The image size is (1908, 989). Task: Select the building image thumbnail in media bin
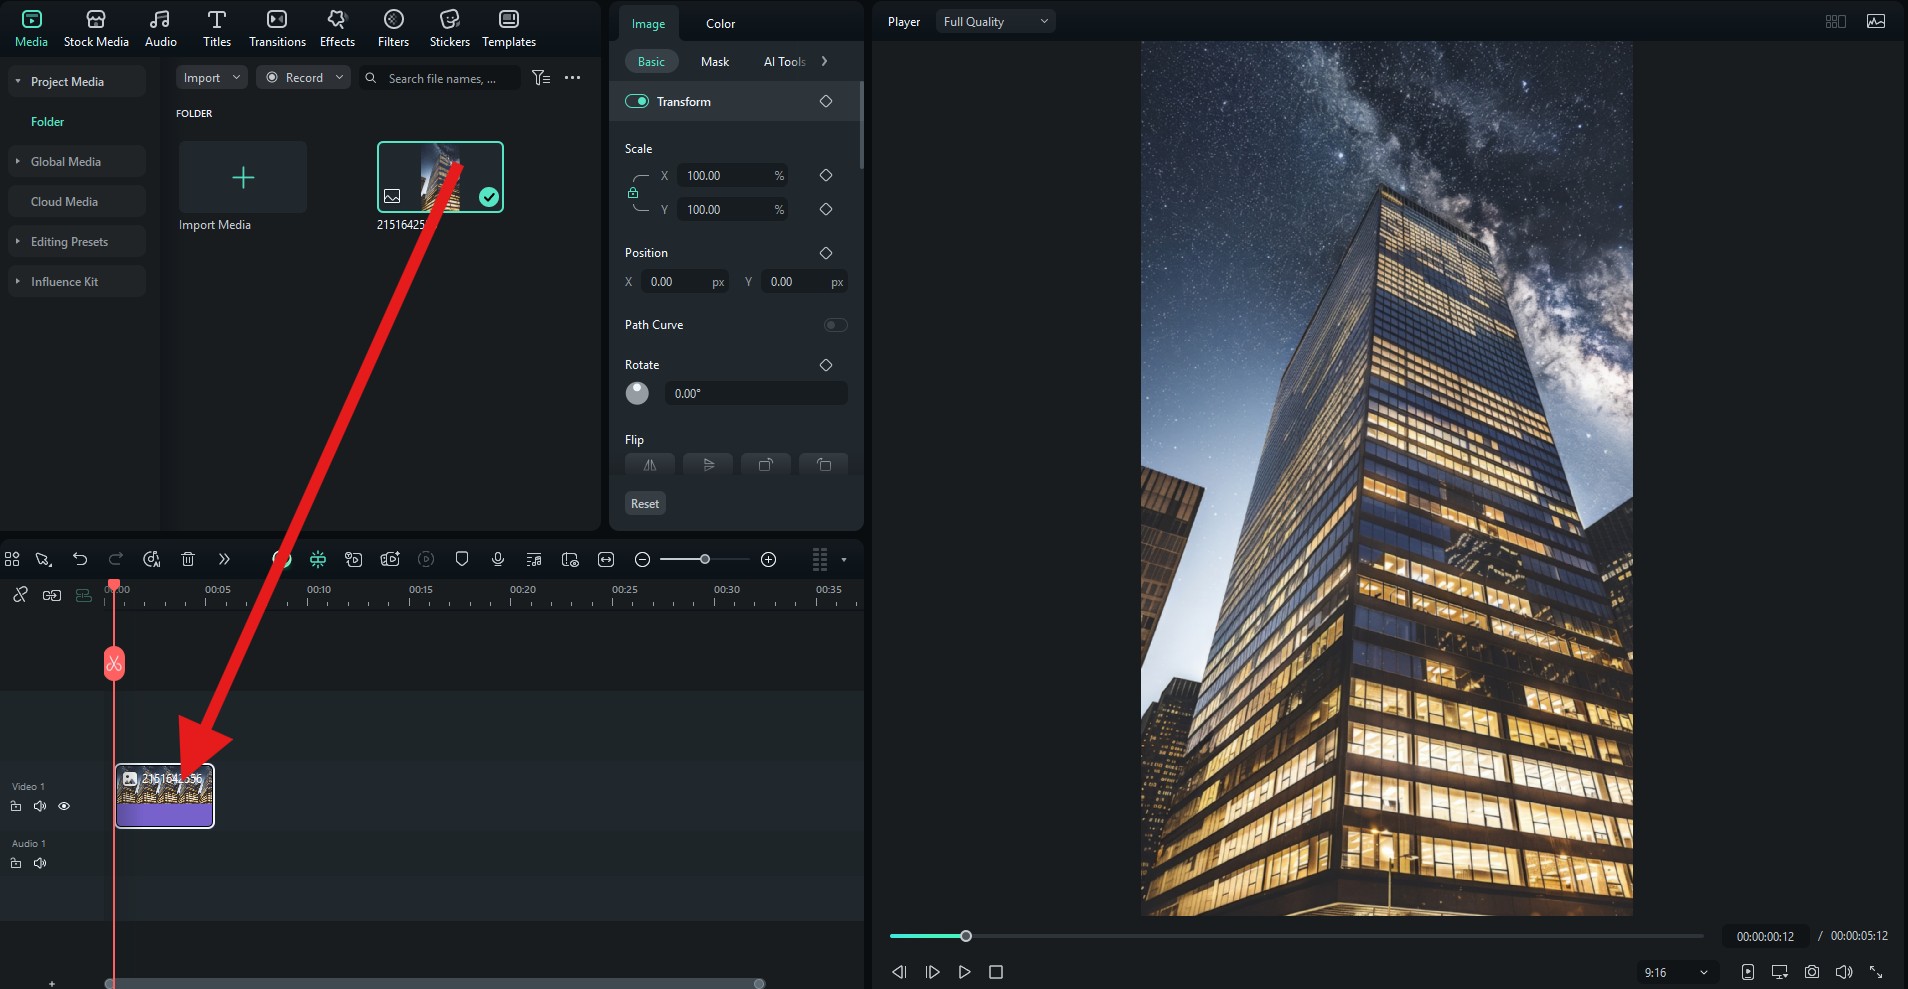(x=440, y=177)
